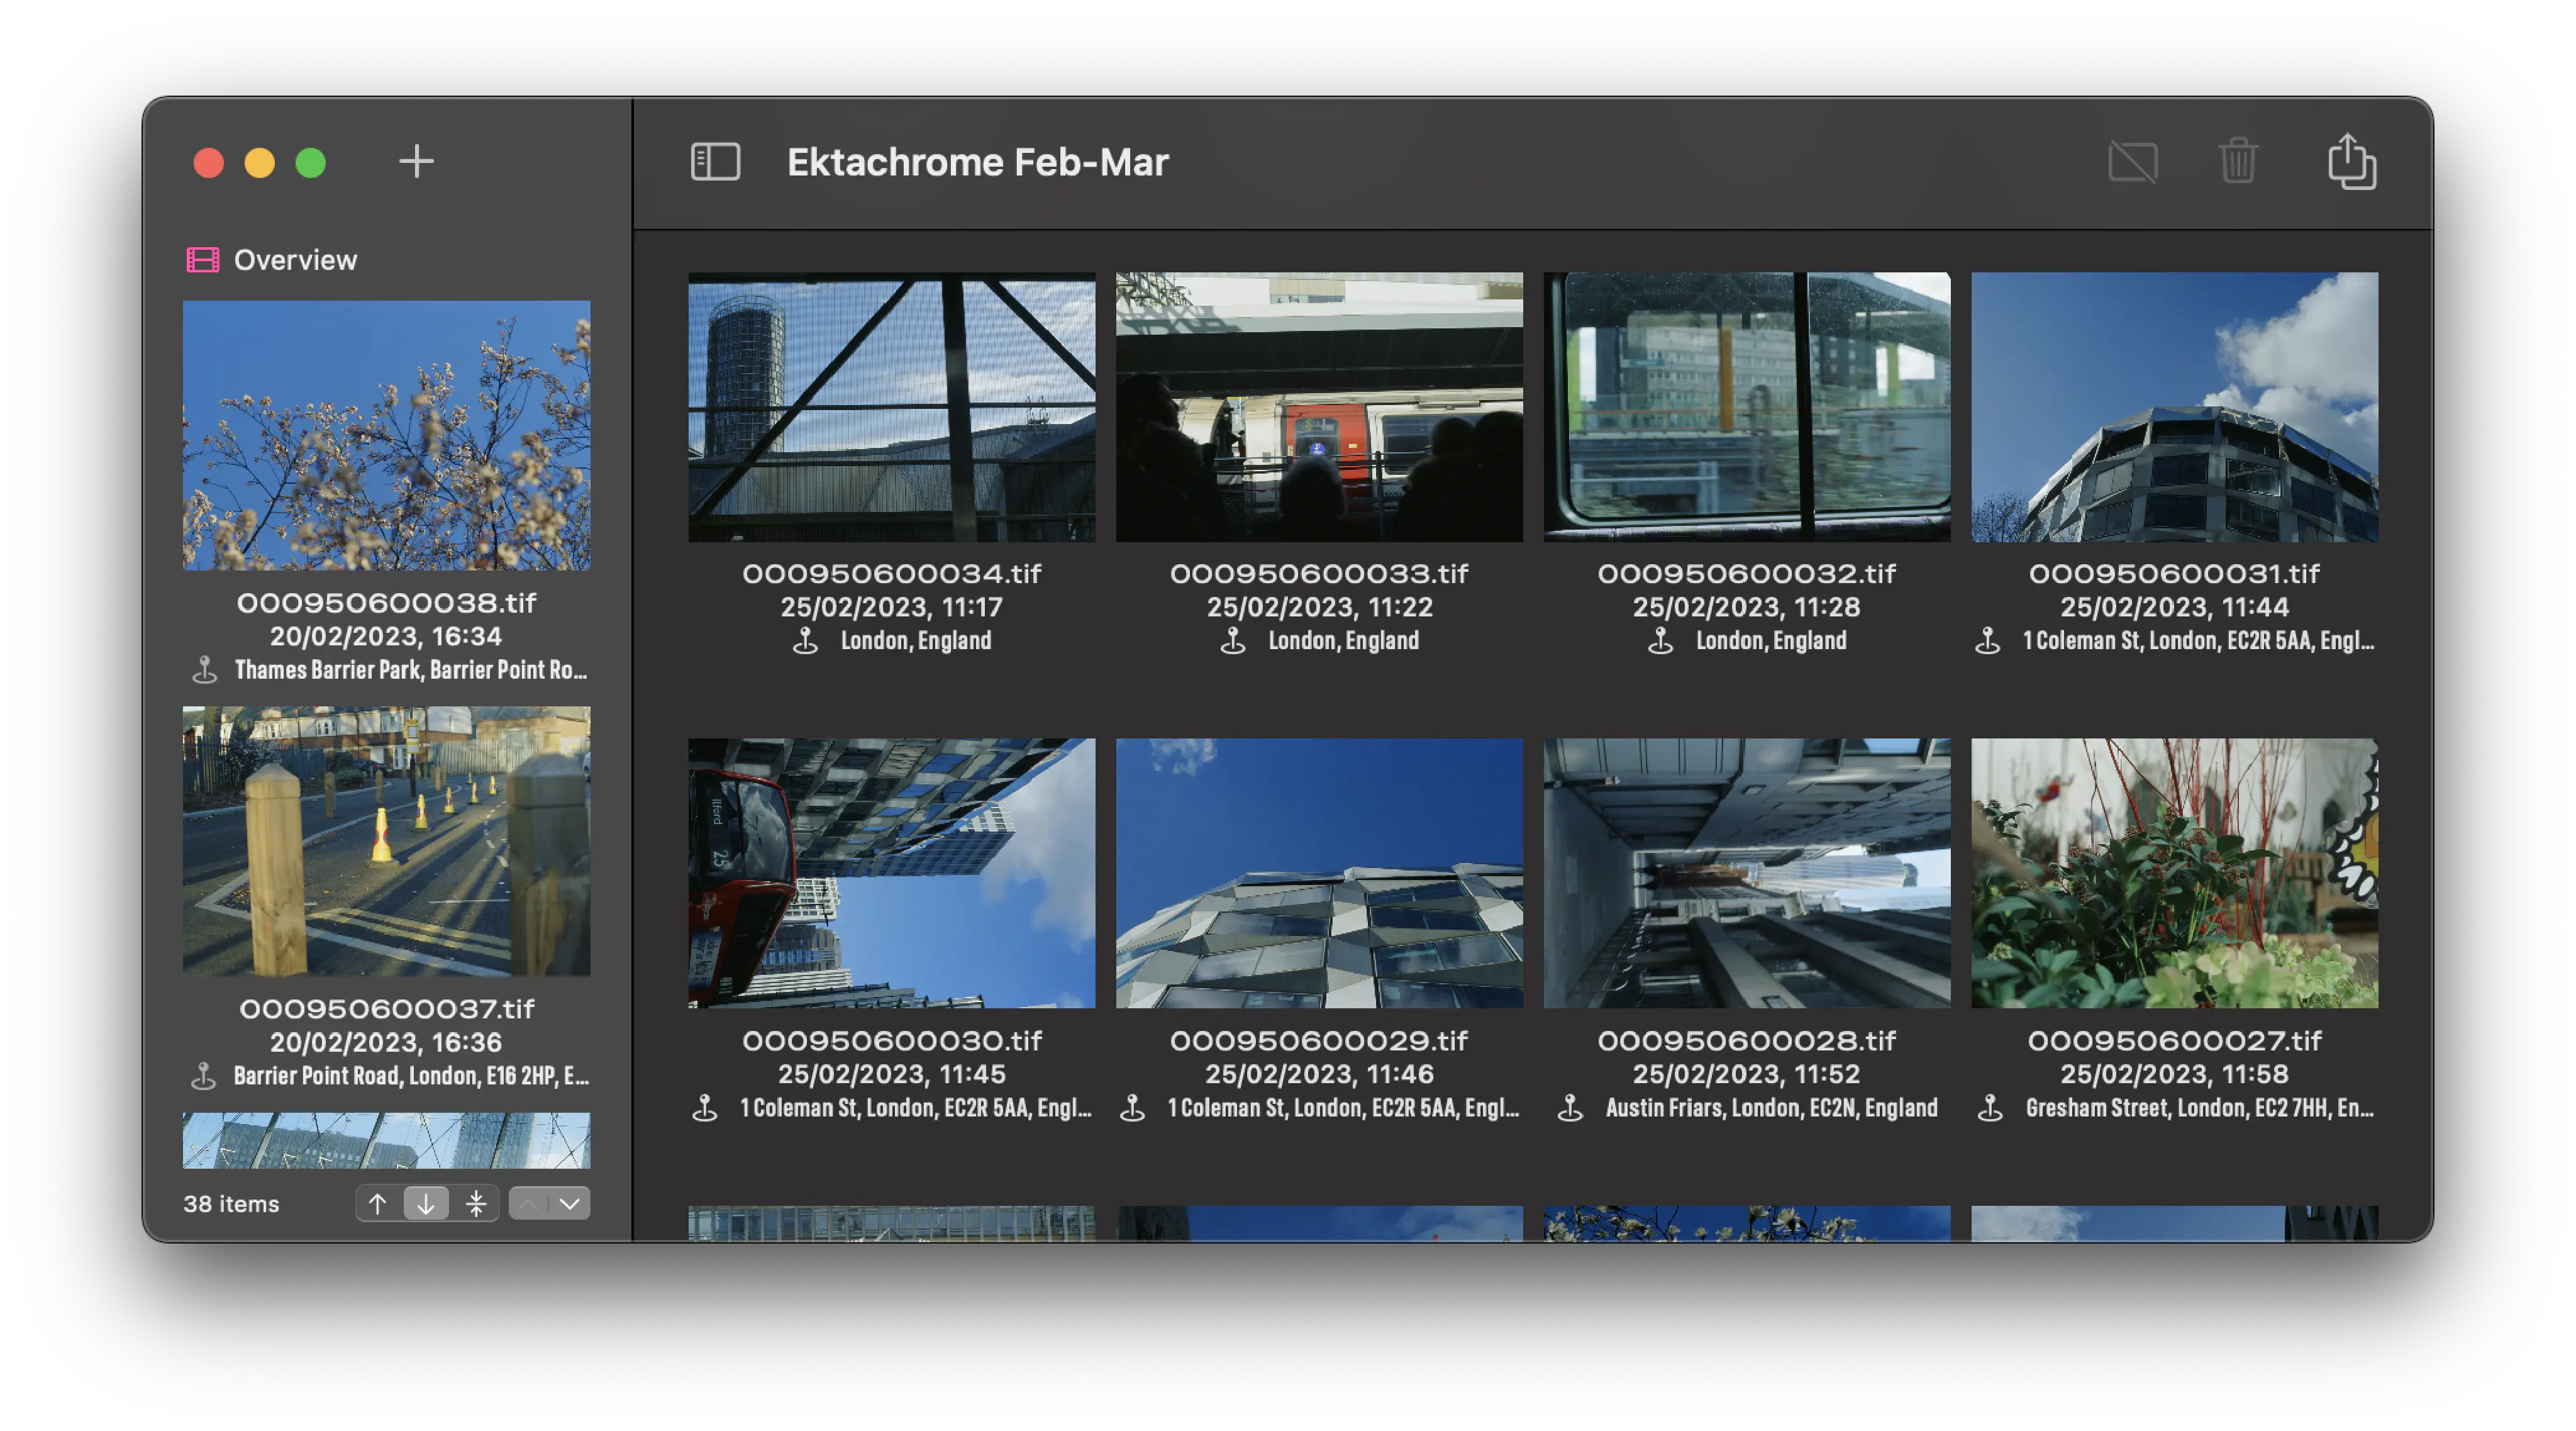Open faceted glass facade photo 000950600029.tif
This screenshot has height=1431, width=2576.
(x=1319, y=873)
